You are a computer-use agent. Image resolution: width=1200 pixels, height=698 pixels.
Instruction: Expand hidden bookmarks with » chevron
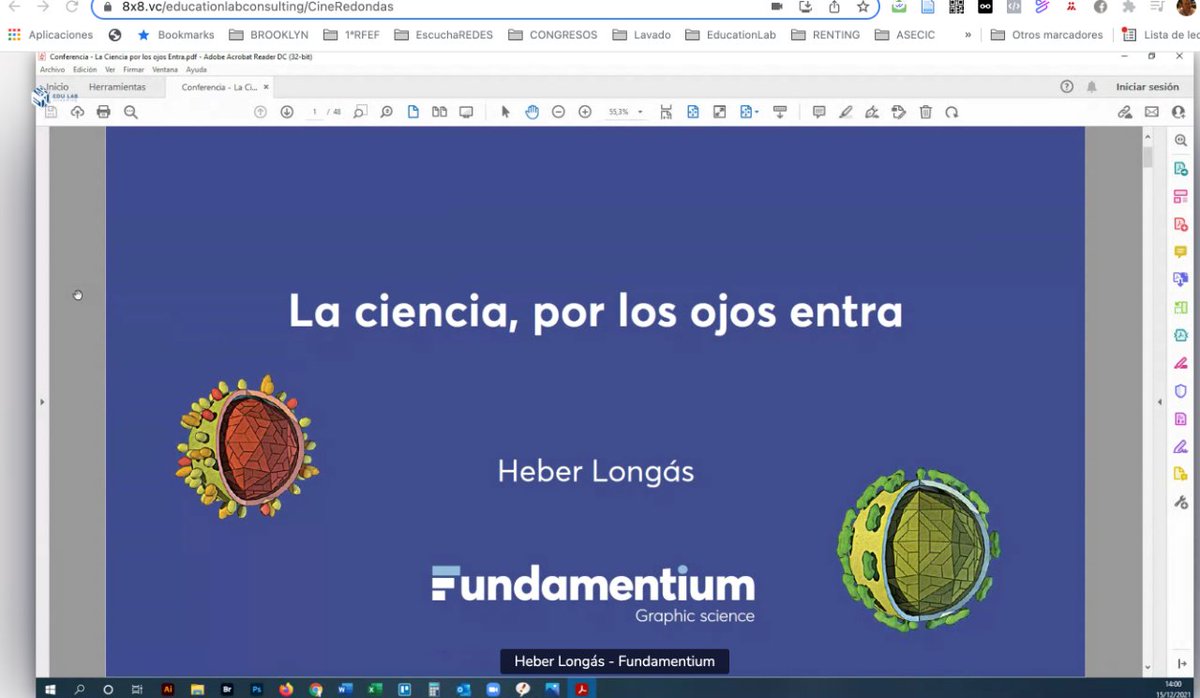[x=967, y=34]
